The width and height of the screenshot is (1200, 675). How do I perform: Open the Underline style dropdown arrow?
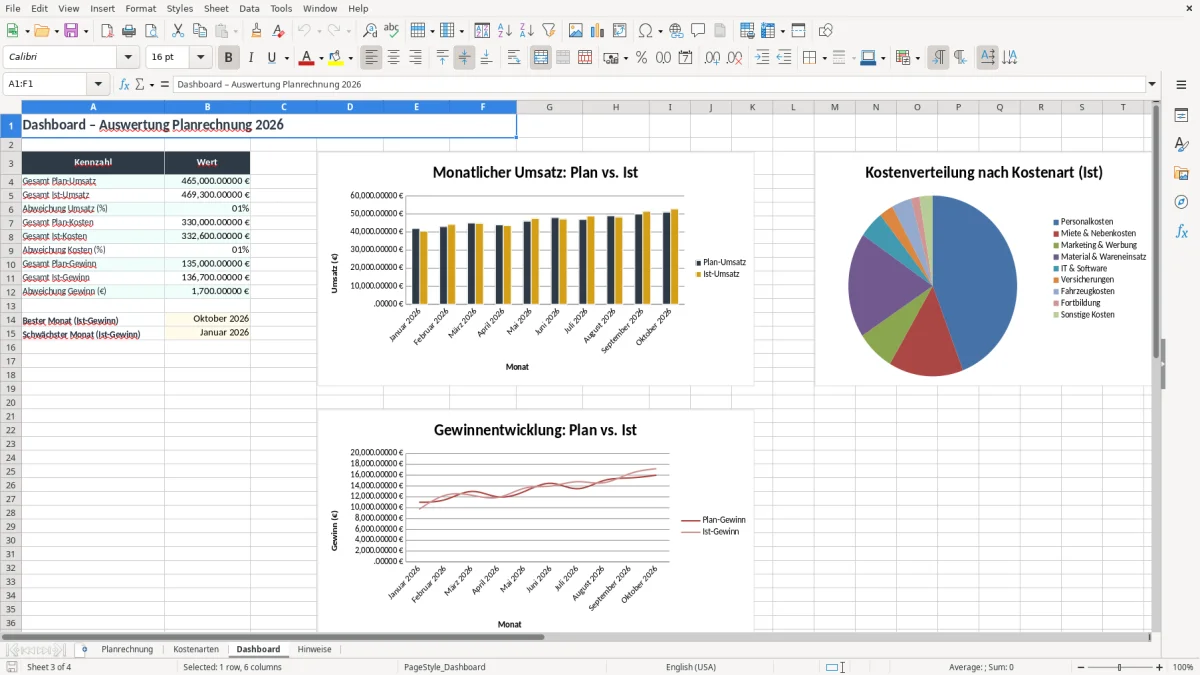(x=286, y=58)
